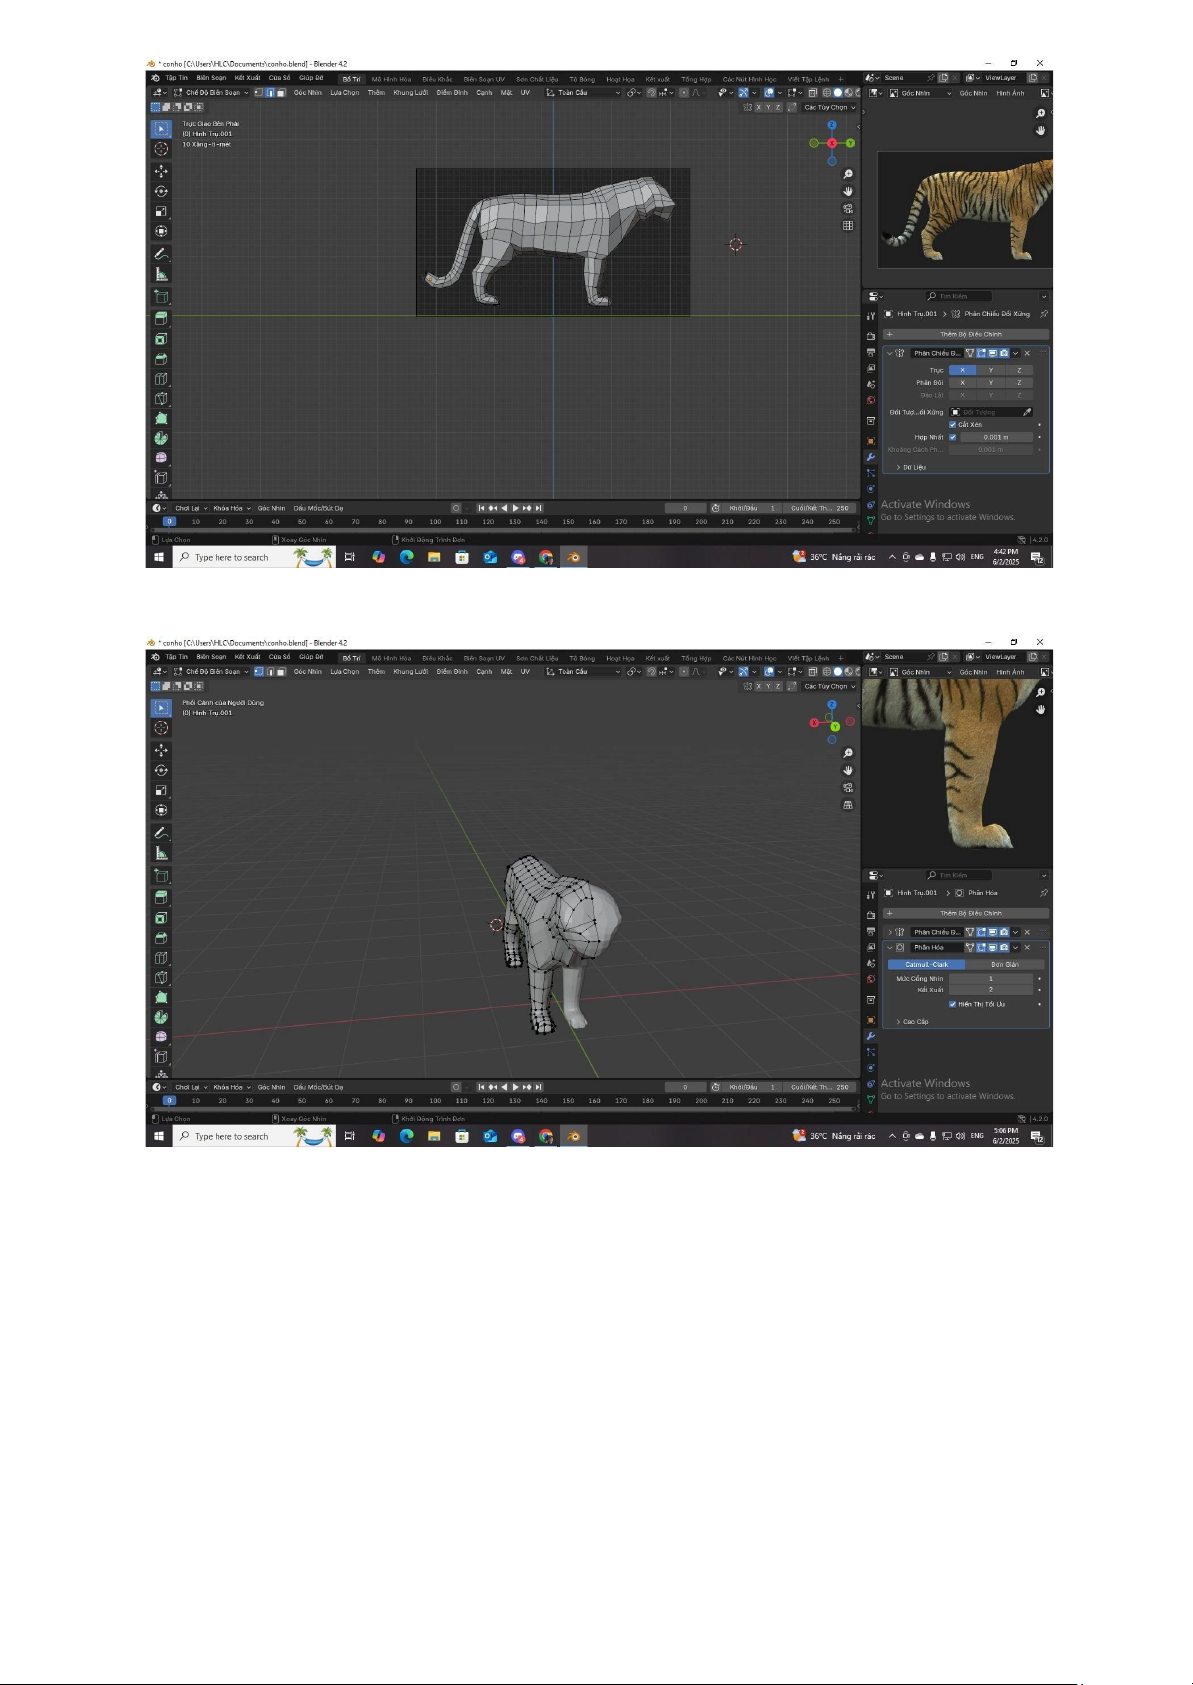Viewport: 1193px width, 1685px height.
Task: Choose the Measure tool in lower screenshot
Action: 161,853
